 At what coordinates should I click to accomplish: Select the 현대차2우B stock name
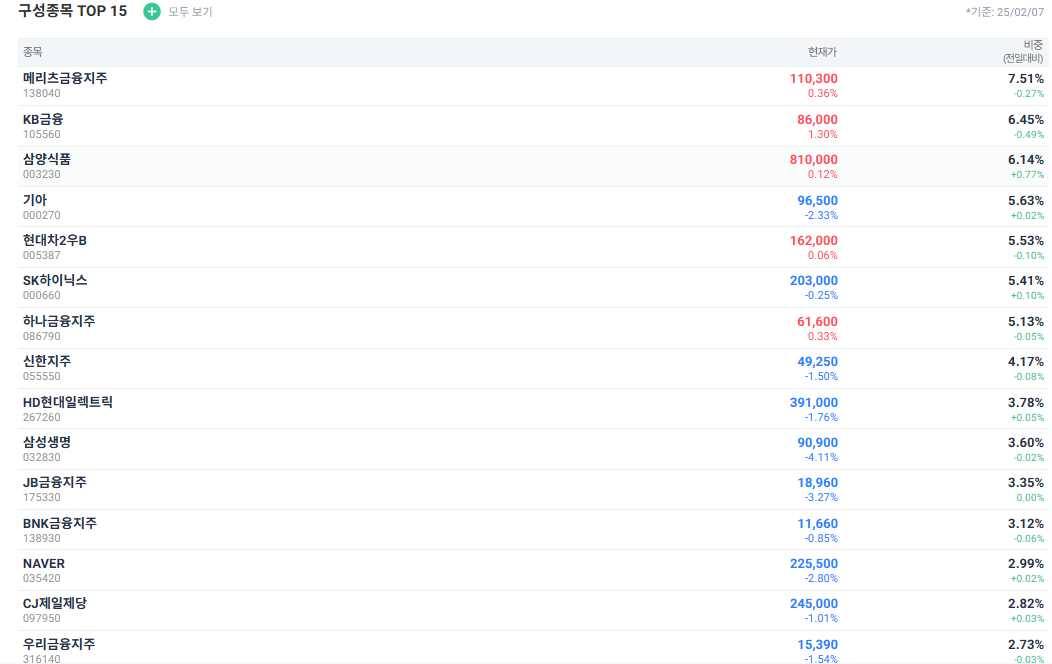(x=54, y=240)
